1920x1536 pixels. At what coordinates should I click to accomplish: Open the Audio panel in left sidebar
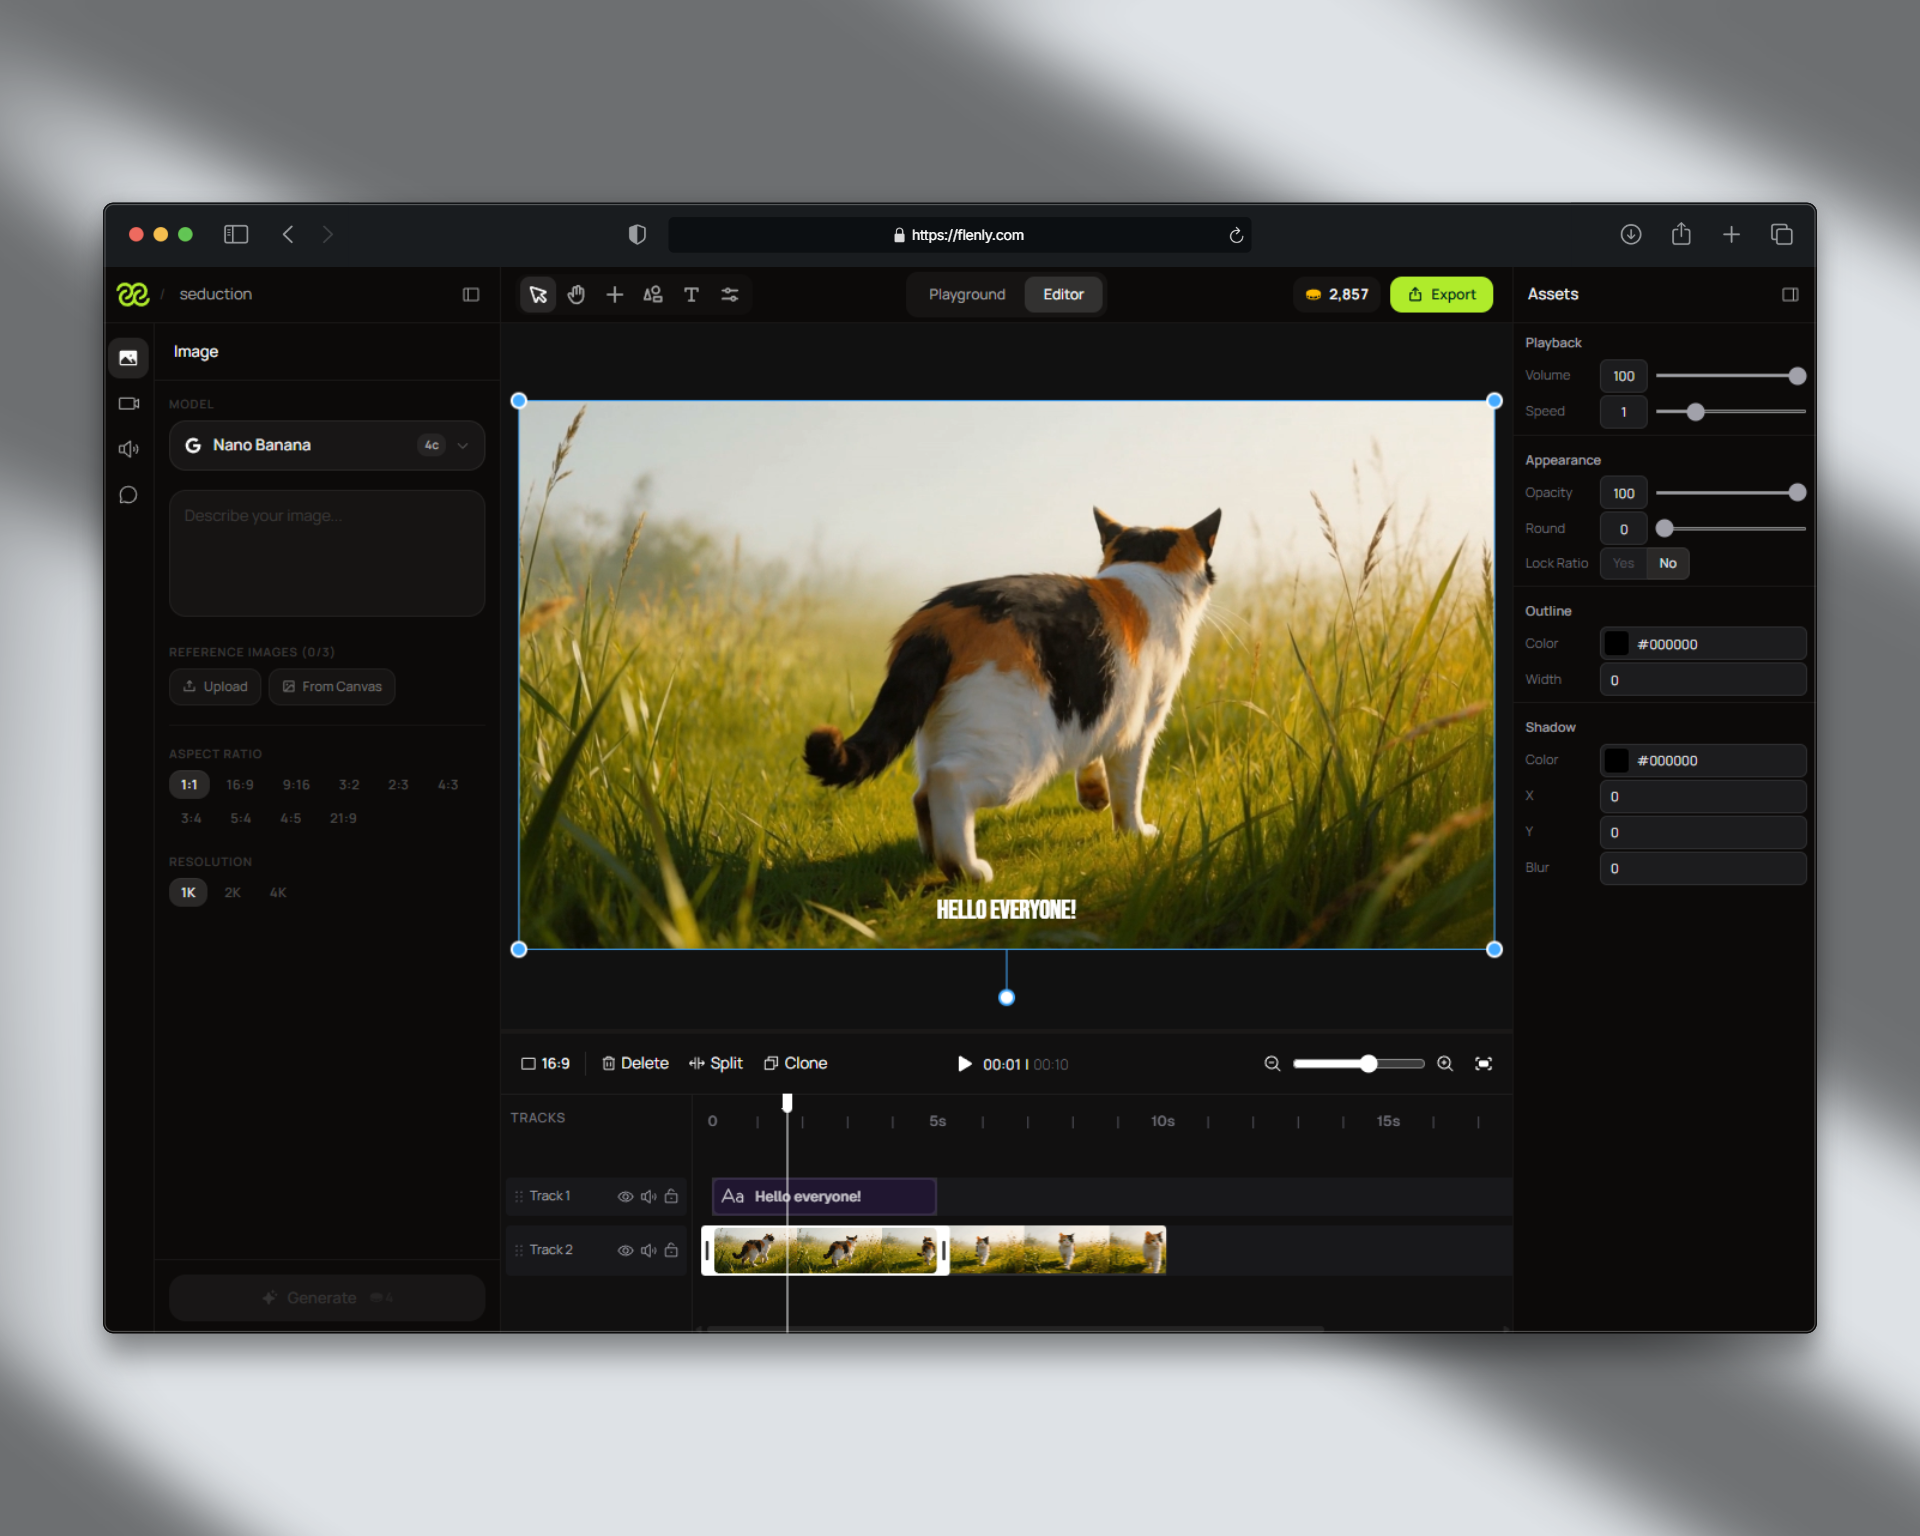pos(128,449)
